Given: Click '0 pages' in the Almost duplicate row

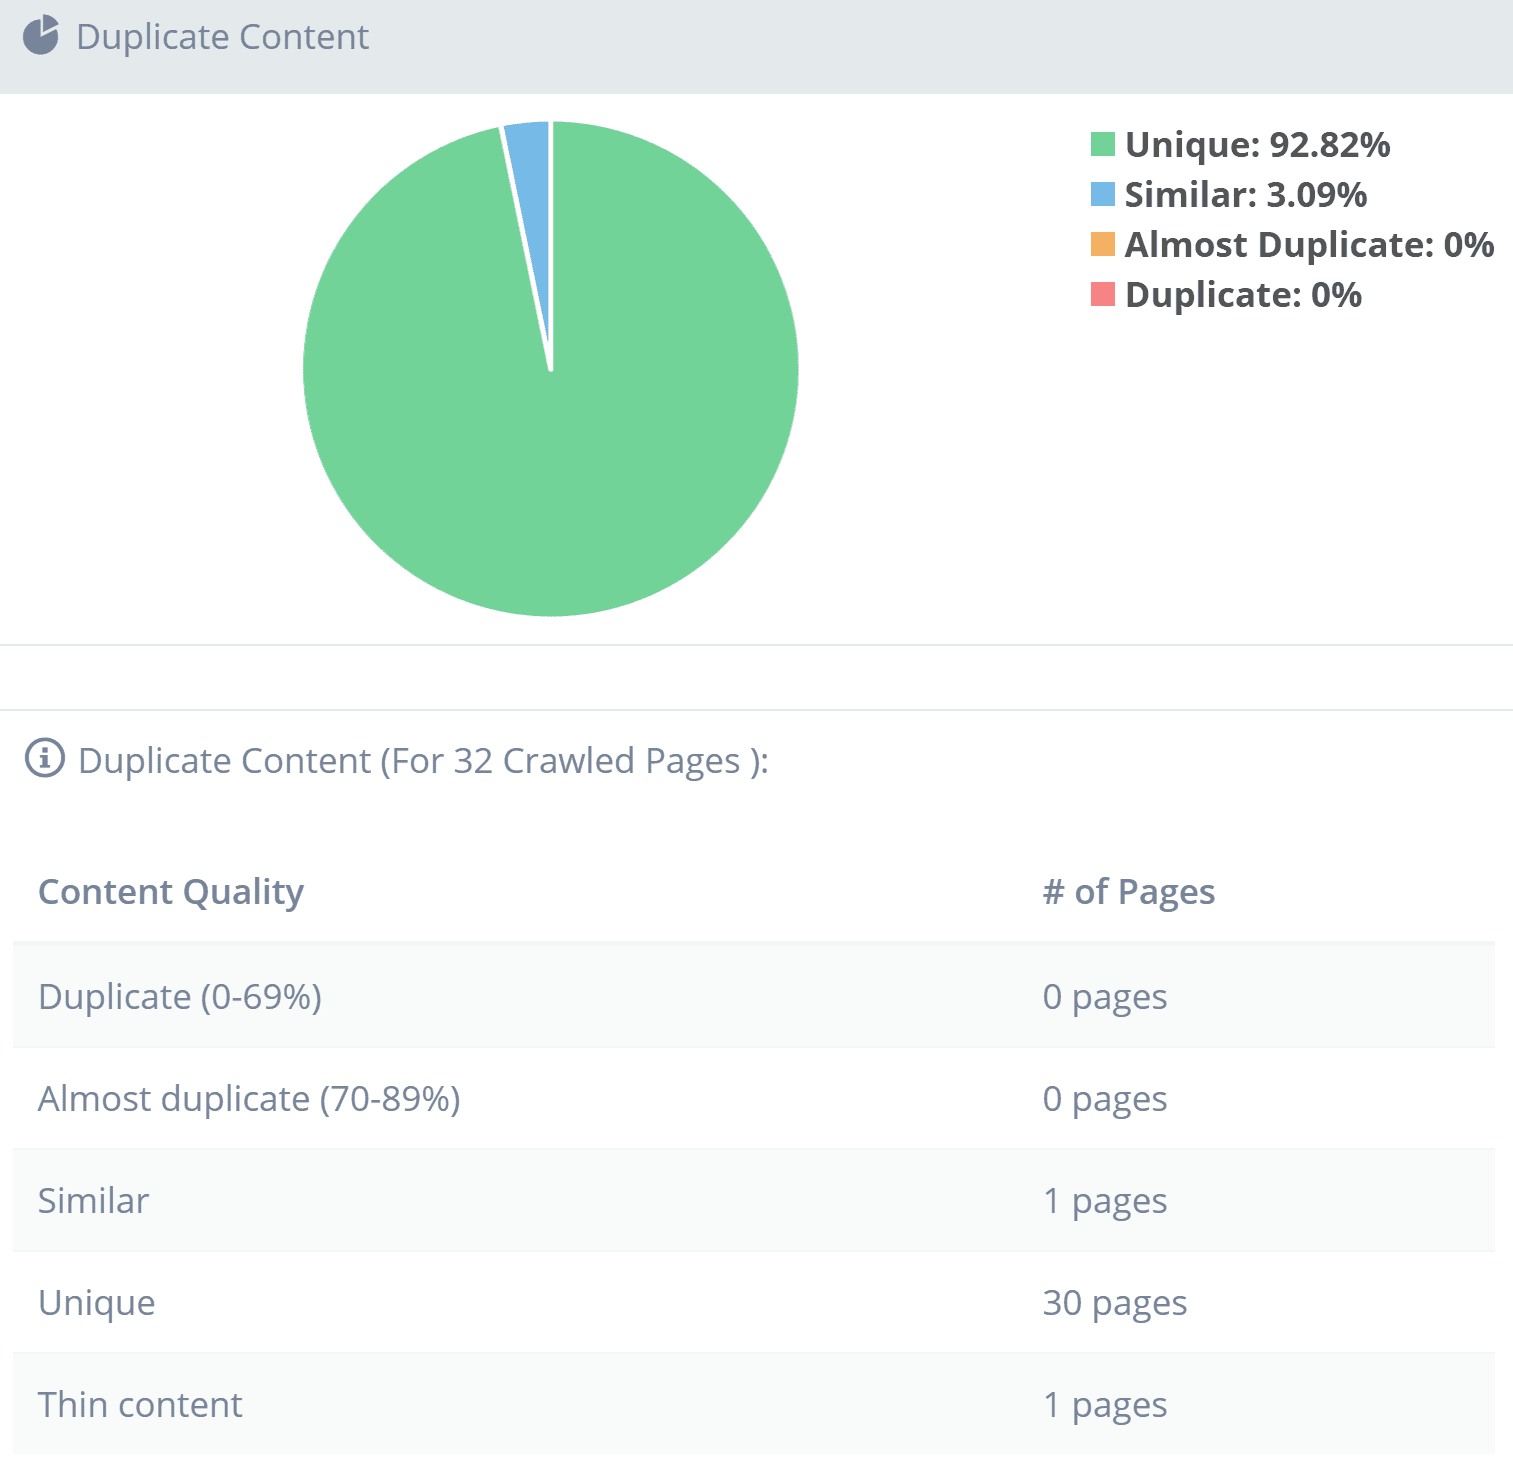Looking at the screenshot, I should [x=1105, y=1099].
